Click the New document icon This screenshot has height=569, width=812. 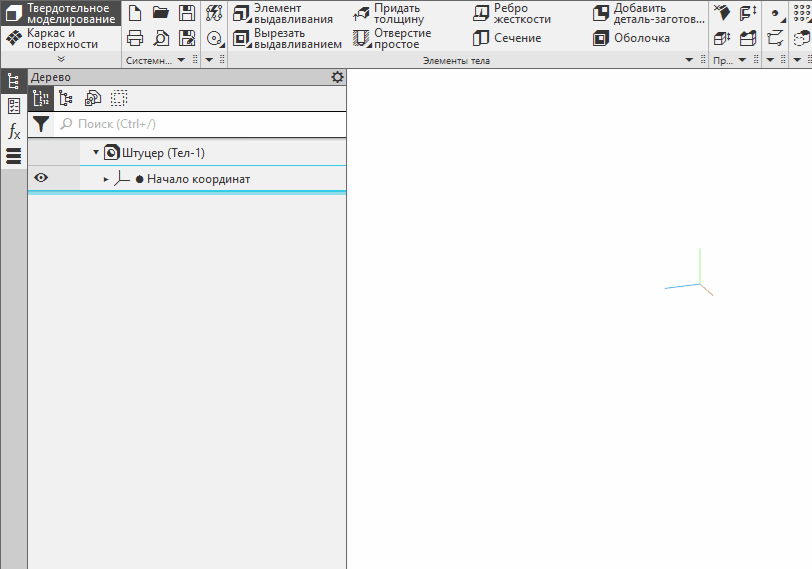[135, 13]
